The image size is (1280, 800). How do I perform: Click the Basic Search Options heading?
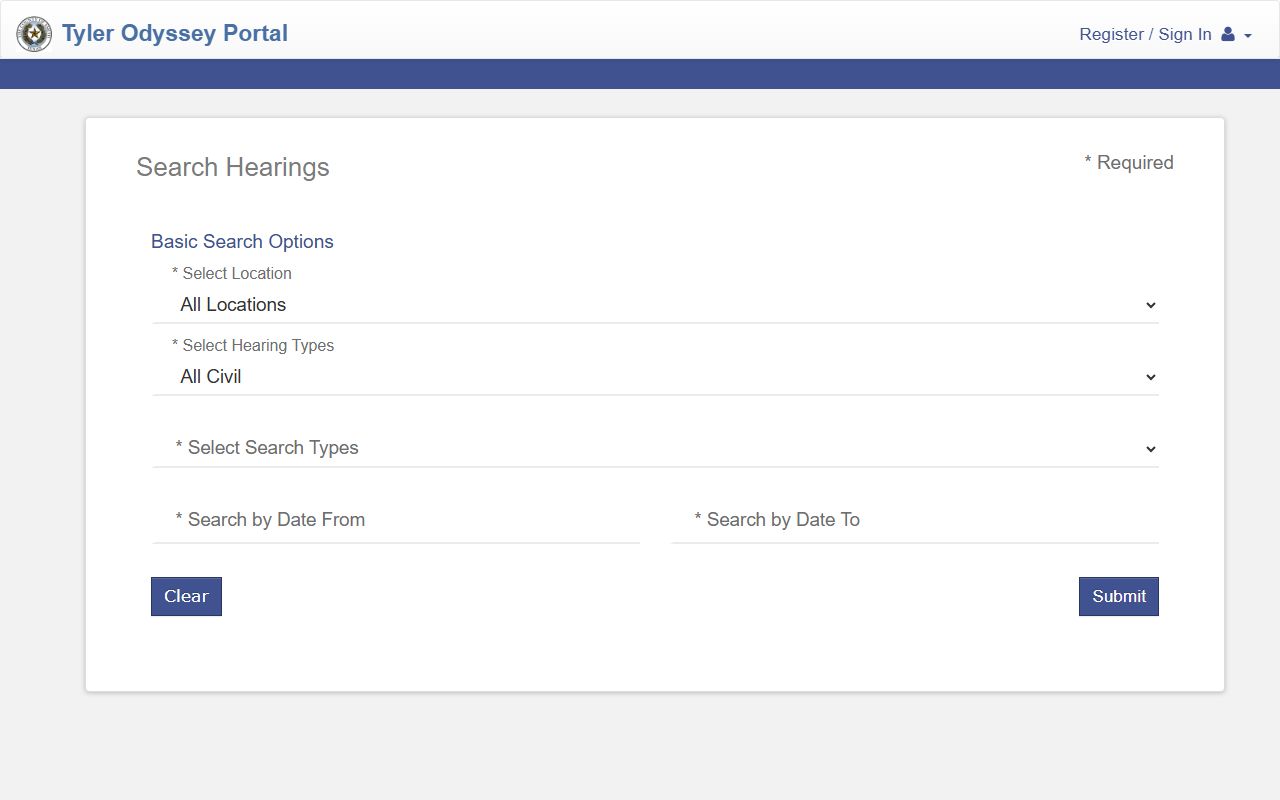(242, 241)
